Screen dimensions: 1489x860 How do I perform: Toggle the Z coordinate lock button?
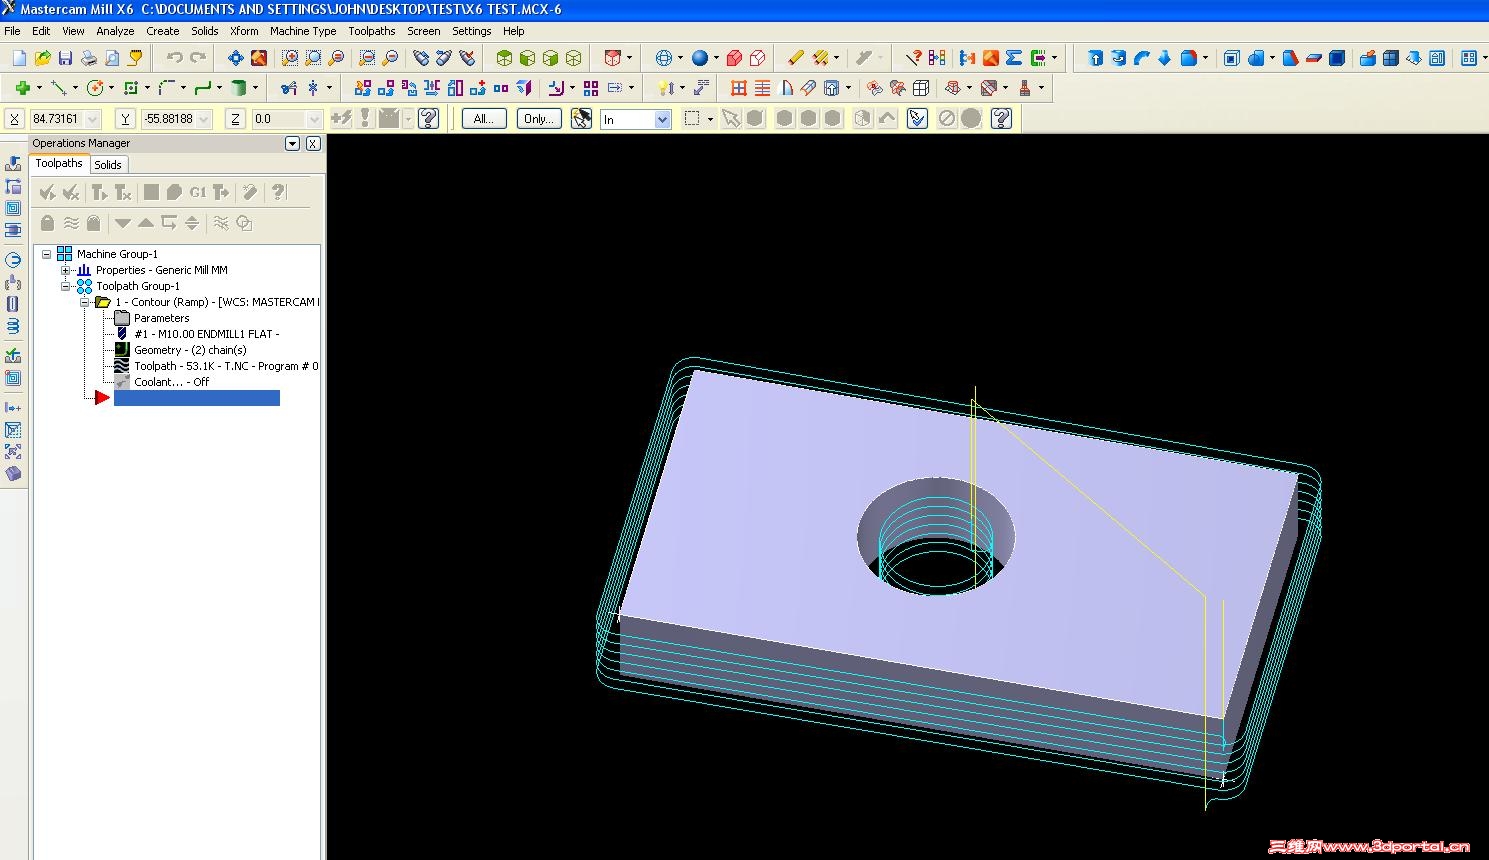[235, 119]
